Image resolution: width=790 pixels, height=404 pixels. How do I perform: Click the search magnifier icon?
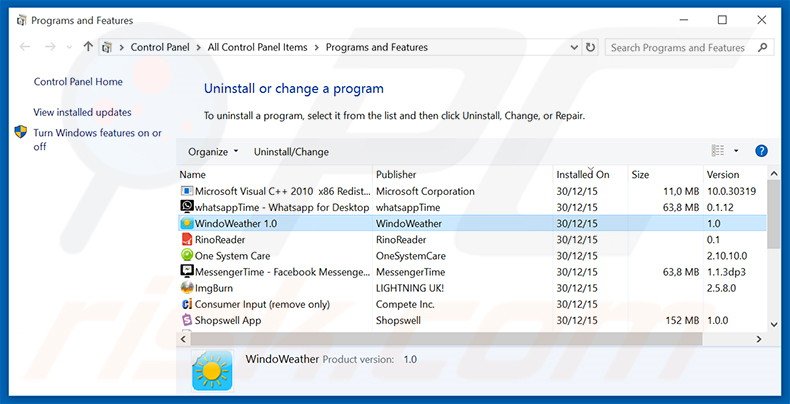point(762,47)
